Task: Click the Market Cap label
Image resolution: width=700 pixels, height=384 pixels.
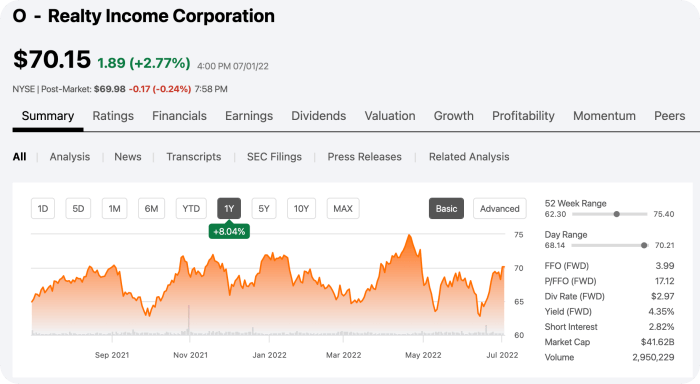Action: pos(567,342)
